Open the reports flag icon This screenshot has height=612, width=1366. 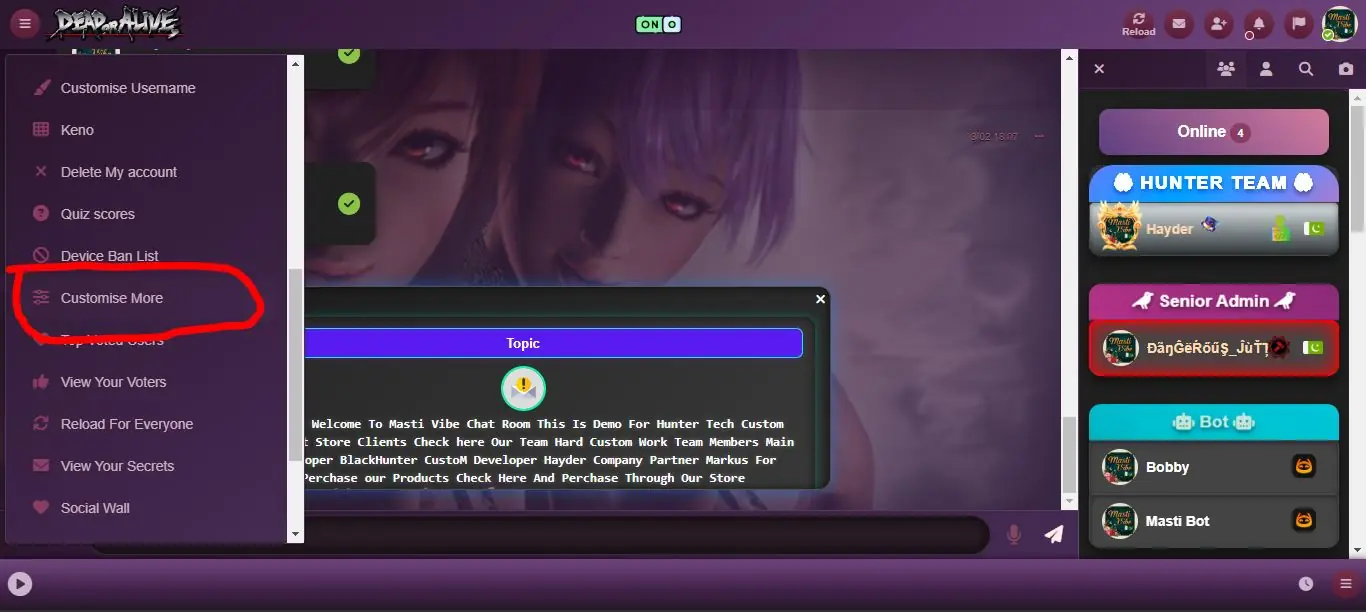[x=1298, y=24]
